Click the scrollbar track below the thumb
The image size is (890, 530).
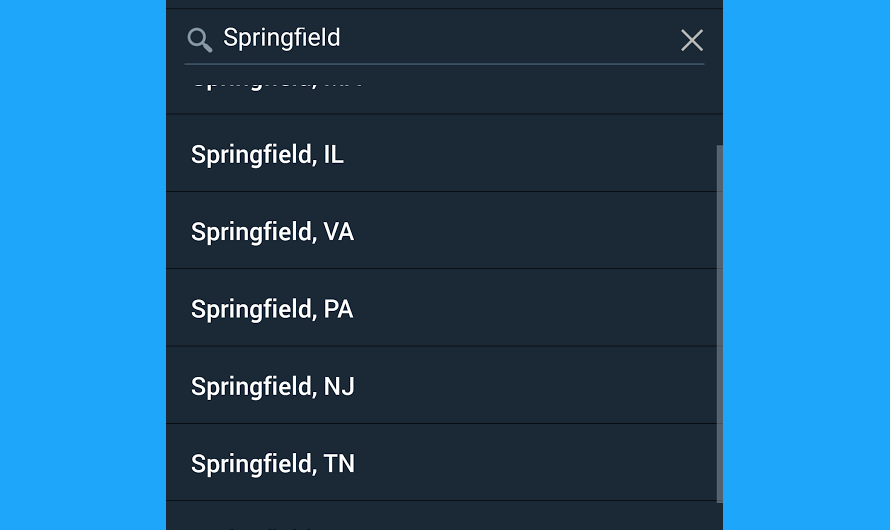point(720,516)
